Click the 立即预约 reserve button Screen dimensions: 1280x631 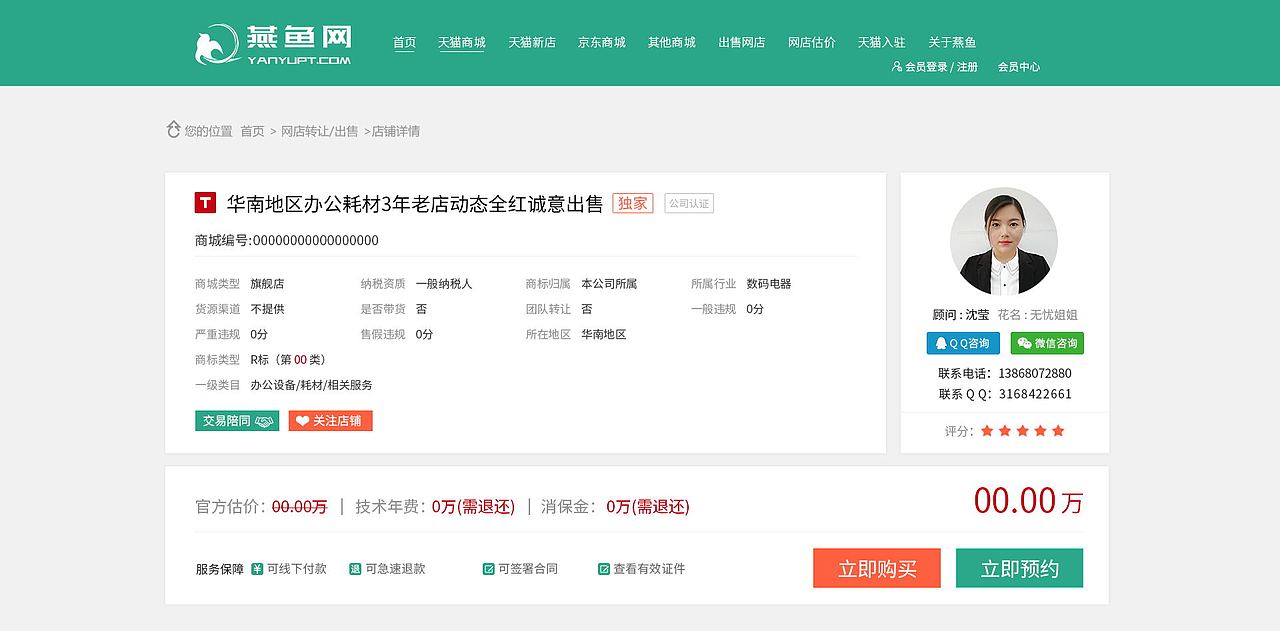pos(1020,568)
